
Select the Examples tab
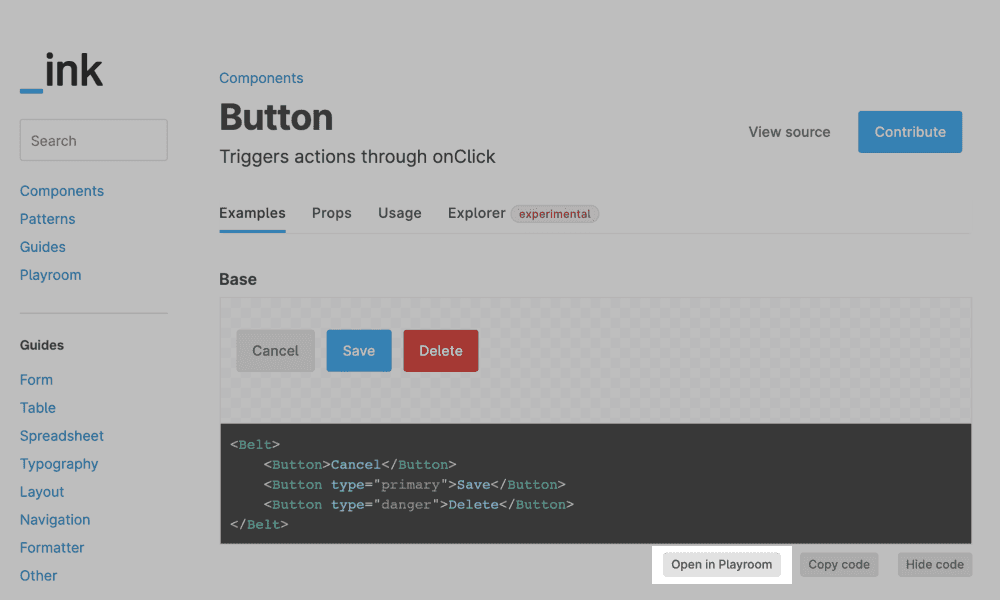click(x=252, y=213)
